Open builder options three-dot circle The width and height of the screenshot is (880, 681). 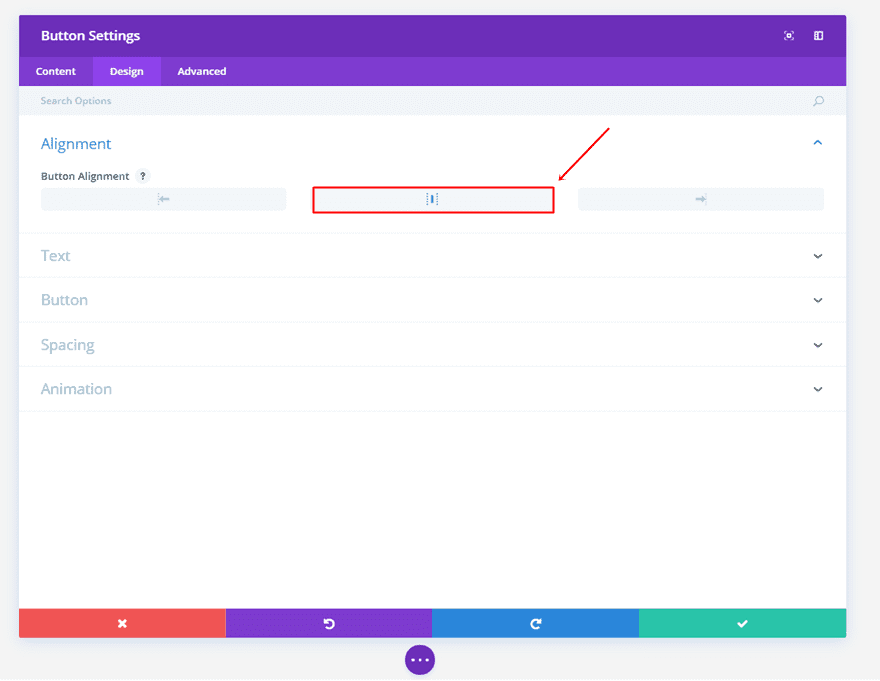[x=420, y=660]
